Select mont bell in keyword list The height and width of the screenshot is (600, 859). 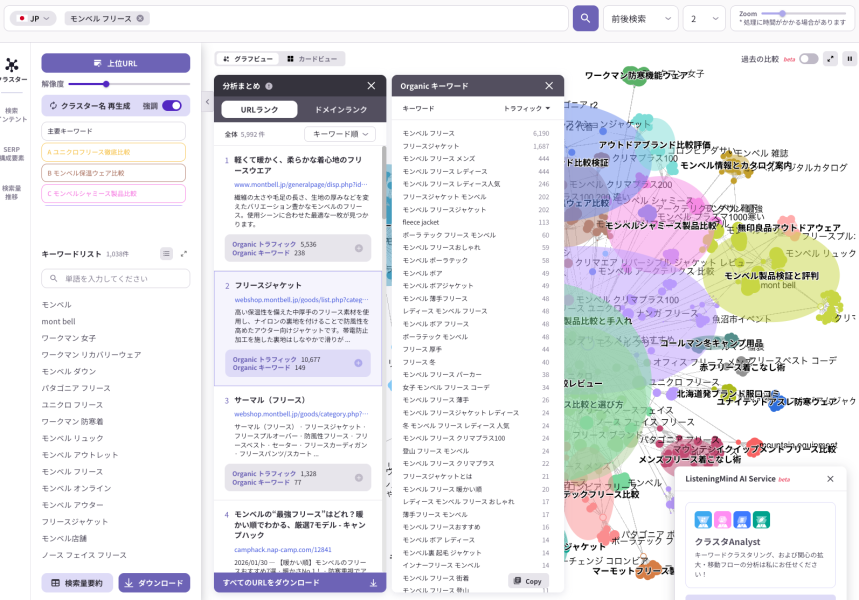59,322
